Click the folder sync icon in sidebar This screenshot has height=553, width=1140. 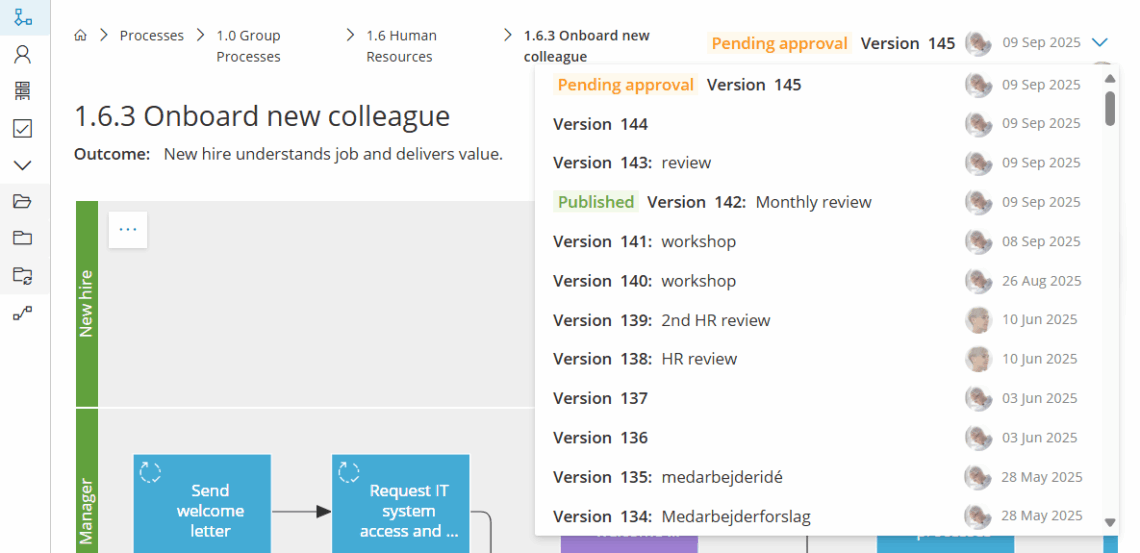(x=22, y=275)
